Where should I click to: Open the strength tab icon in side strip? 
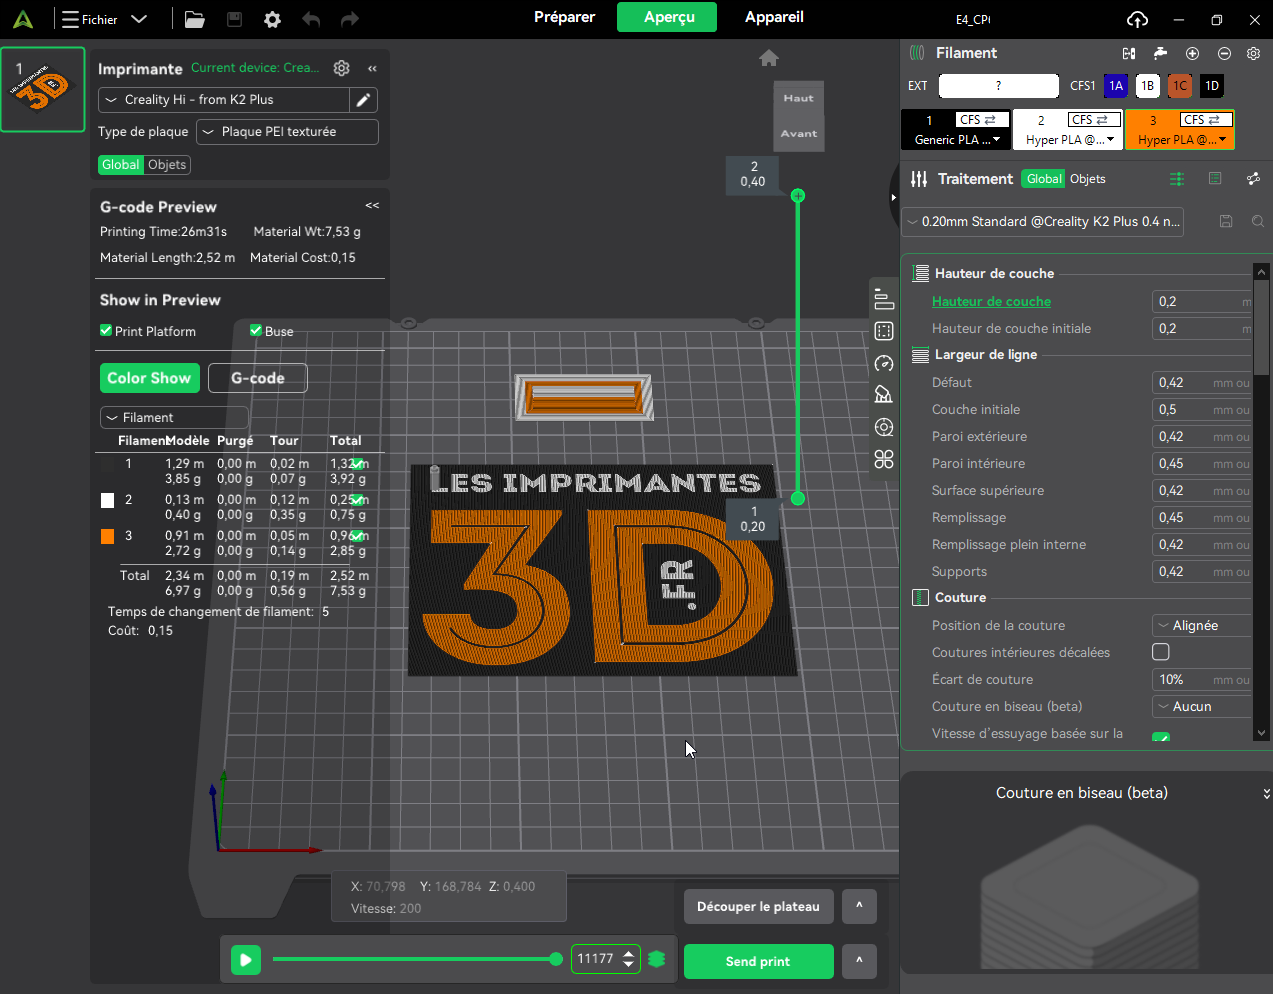coord(884,331)
